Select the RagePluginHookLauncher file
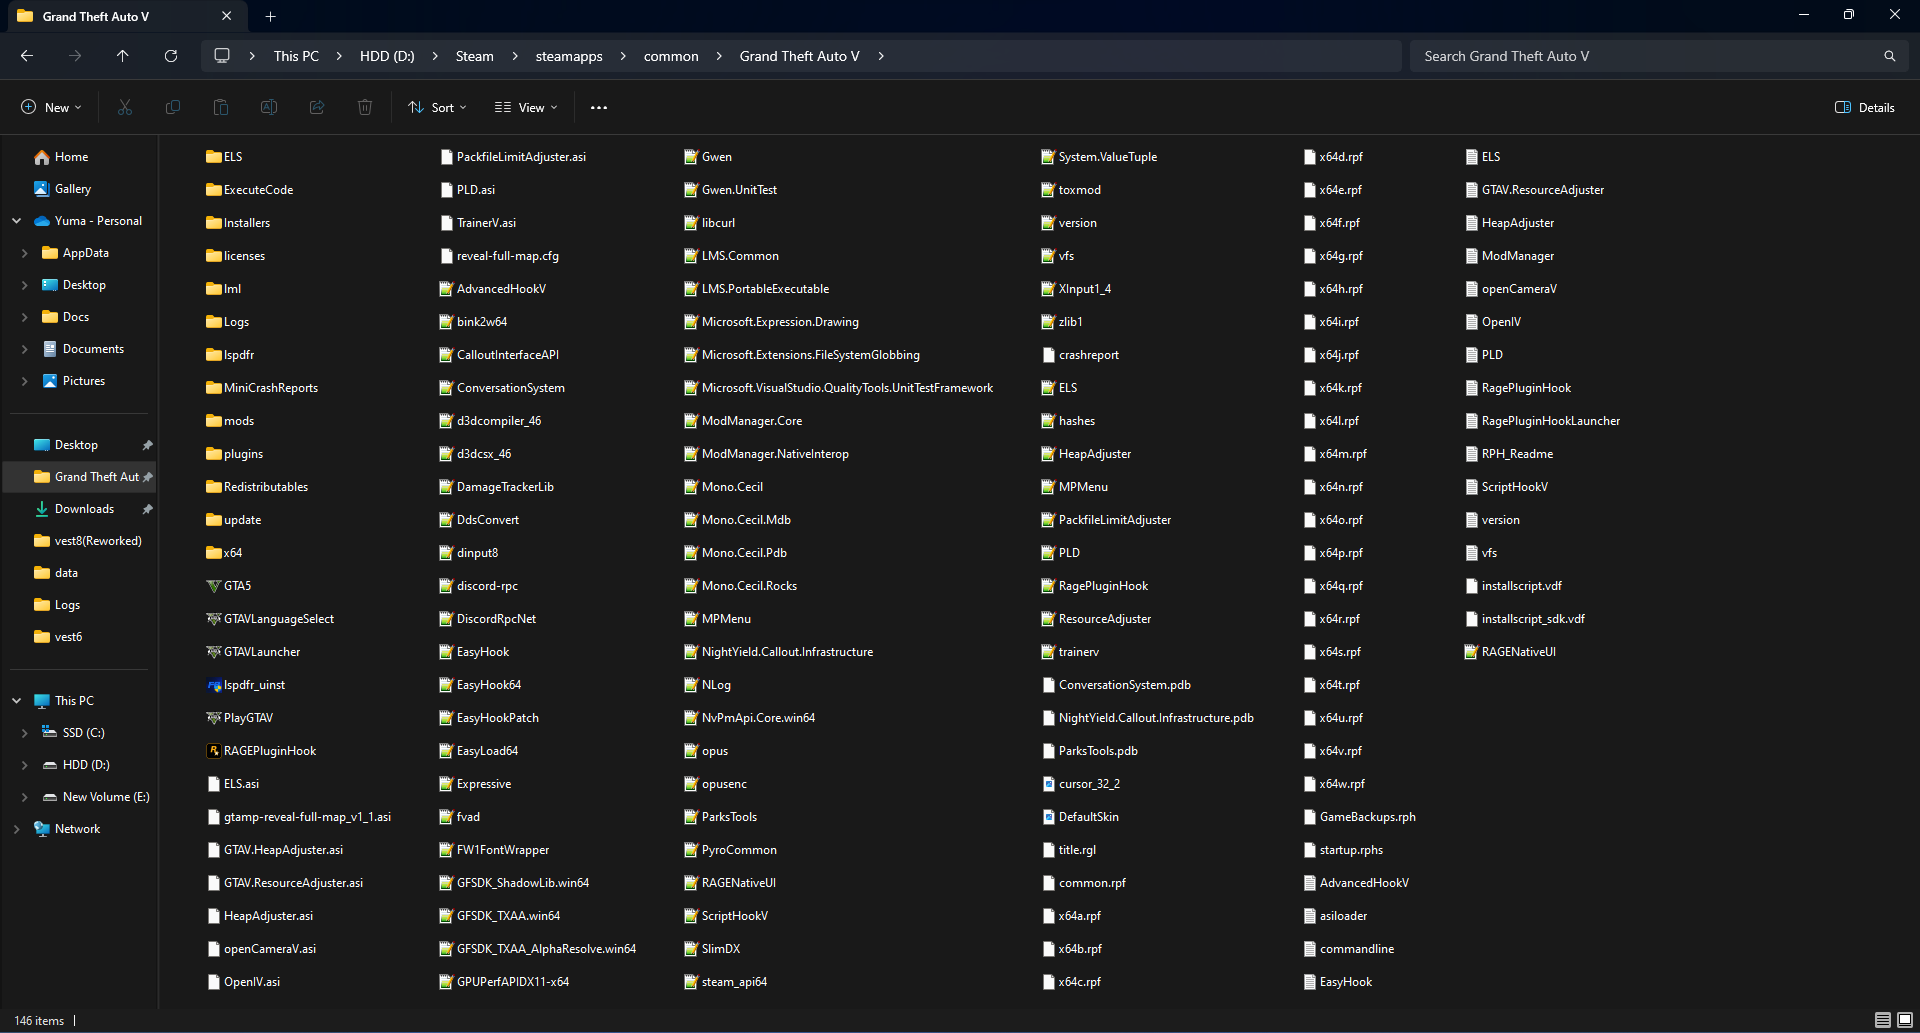Viewport: 1920px width, 1033px height. coord(1543,421)
